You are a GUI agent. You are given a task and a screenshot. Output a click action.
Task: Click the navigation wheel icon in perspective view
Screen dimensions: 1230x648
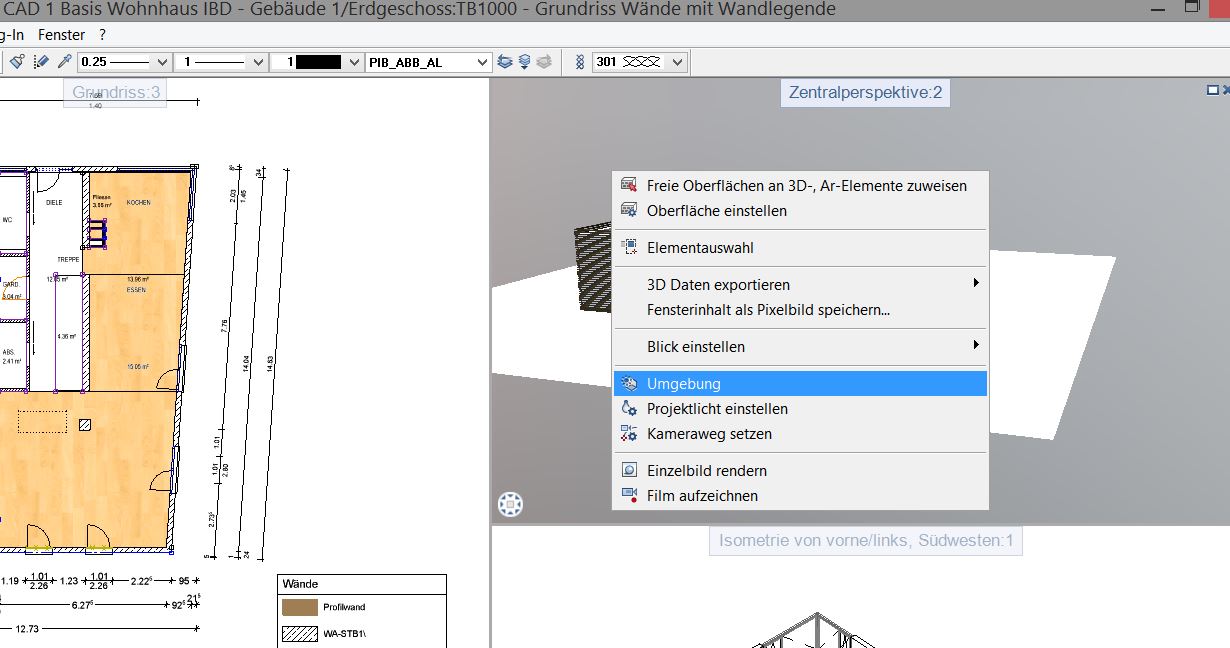510,505
